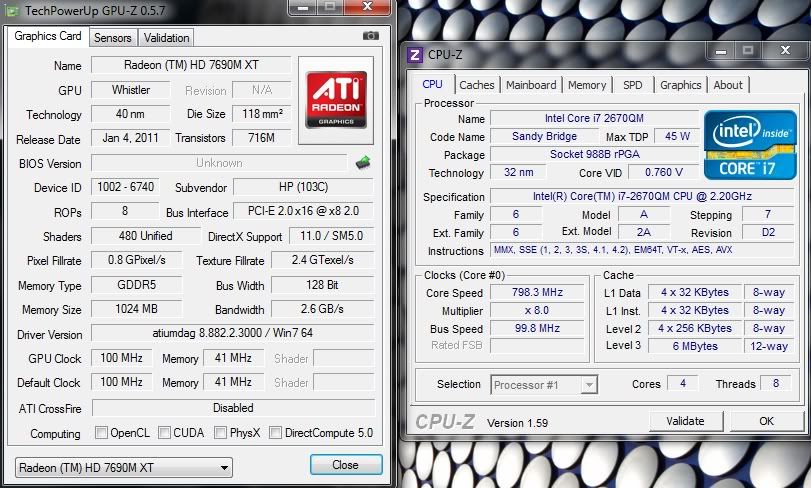Click the Bus Interface value PCI-E 2.0 x16
811x488 pixels.
click(x=303, y=211)
